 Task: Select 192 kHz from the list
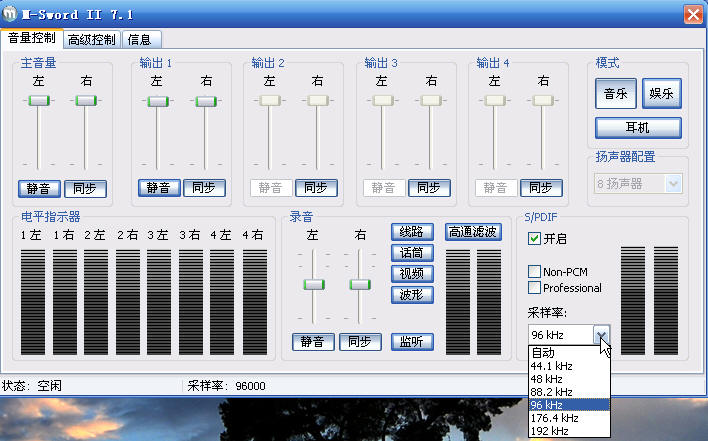(569, 431)
